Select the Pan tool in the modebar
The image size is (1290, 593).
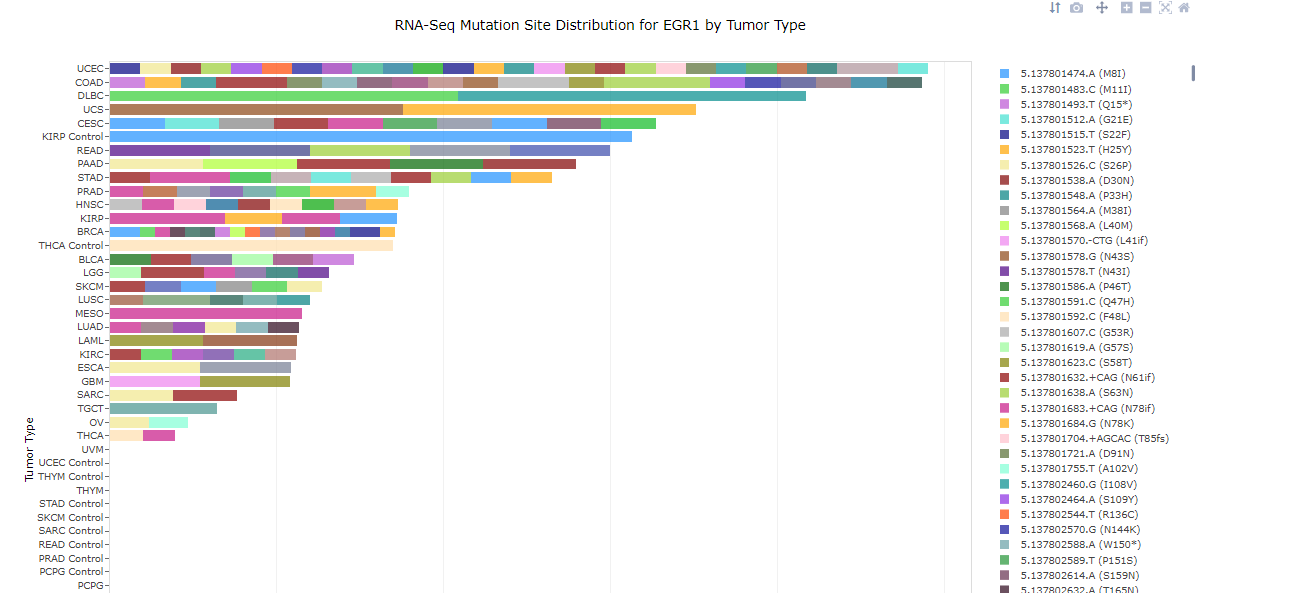click(x=1102, y=7)
